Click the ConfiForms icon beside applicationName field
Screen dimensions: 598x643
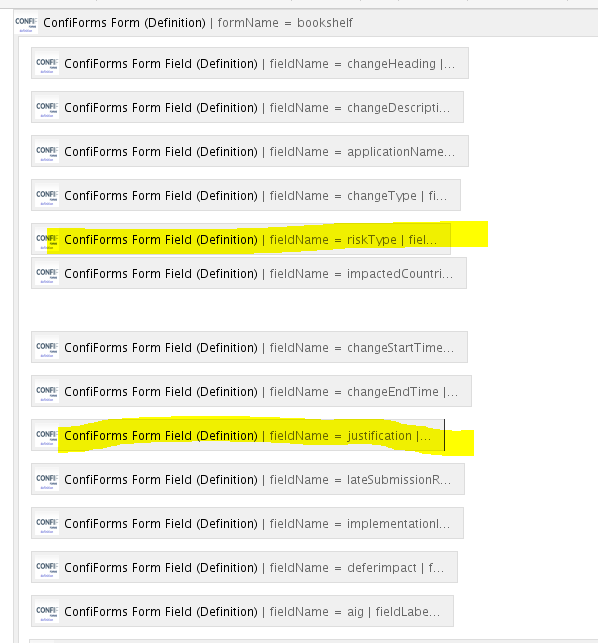point(47,151)
